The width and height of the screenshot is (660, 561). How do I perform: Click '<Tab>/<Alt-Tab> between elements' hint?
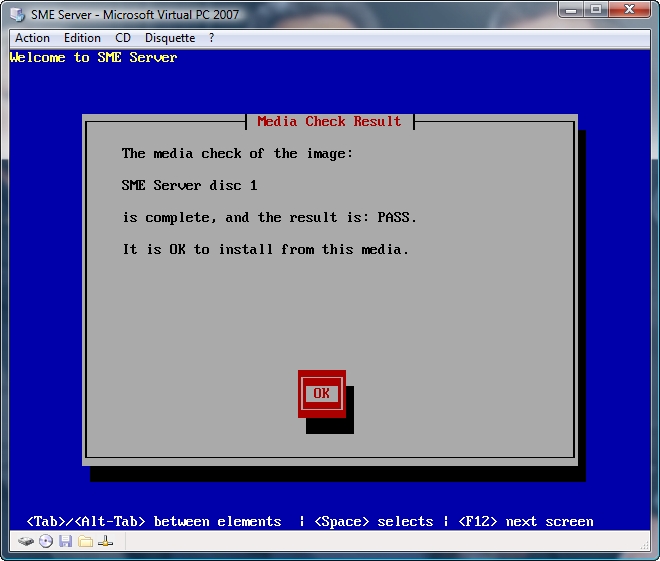click(154, 521)
